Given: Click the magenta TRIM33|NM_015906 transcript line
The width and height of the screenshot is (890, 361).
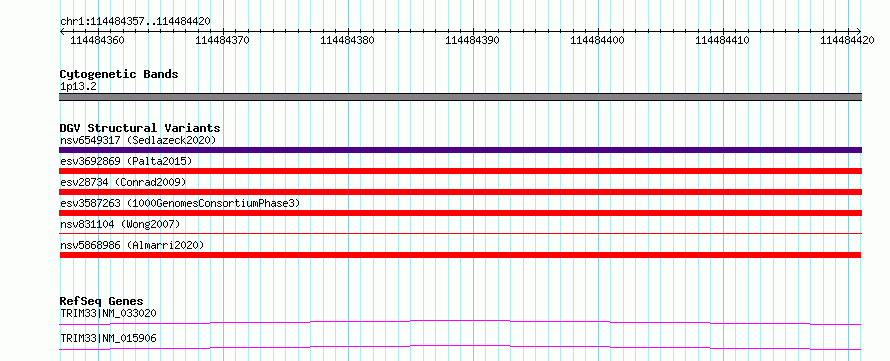Looking at the screenshot, I should 460,347.
